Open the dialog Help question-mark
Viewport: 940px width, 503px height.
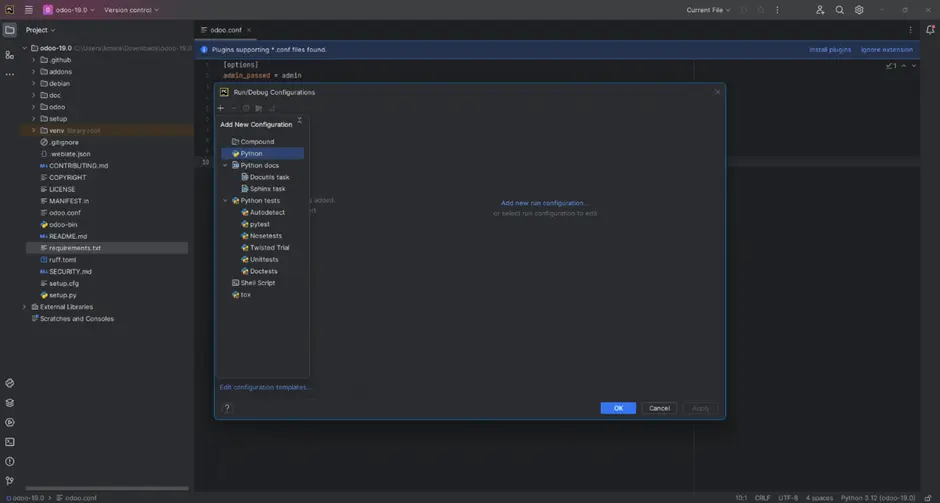click(x=227, y=408)
